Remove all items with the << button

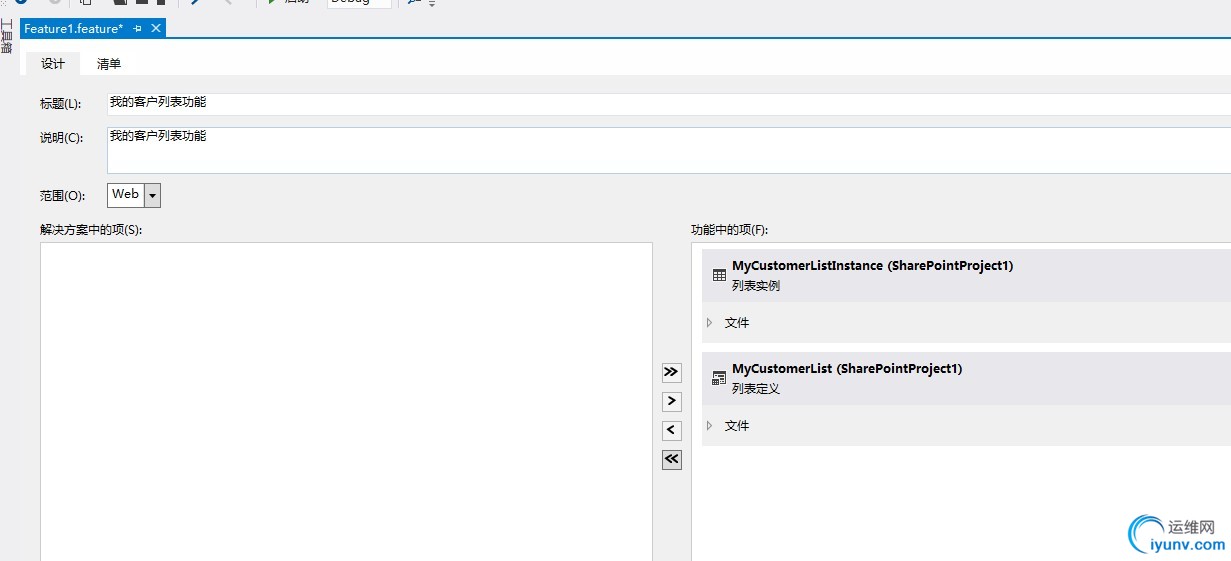[671, 459]
